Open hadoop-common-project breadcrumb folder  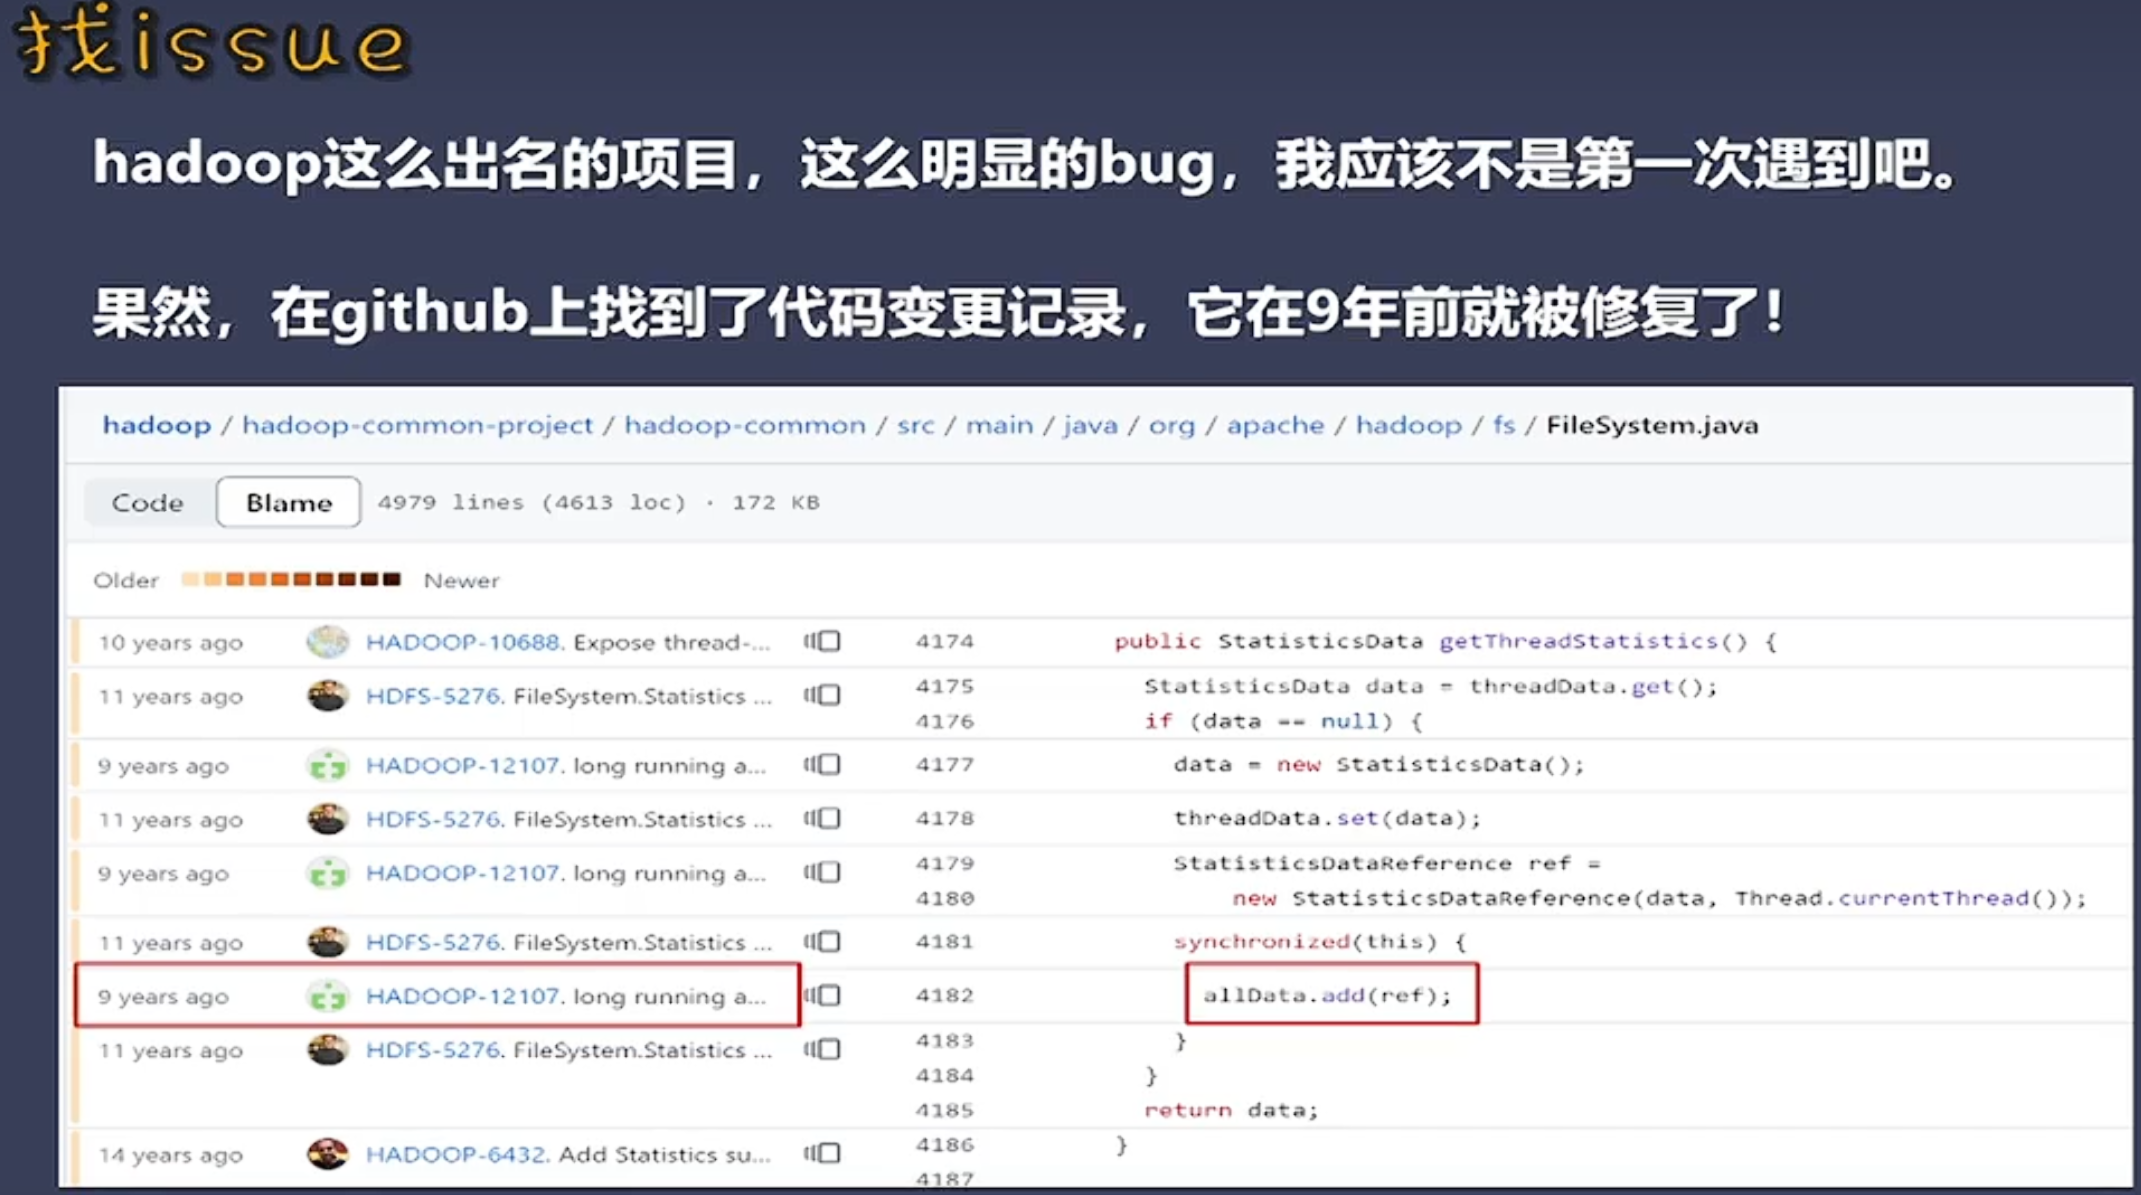point(417,425)
